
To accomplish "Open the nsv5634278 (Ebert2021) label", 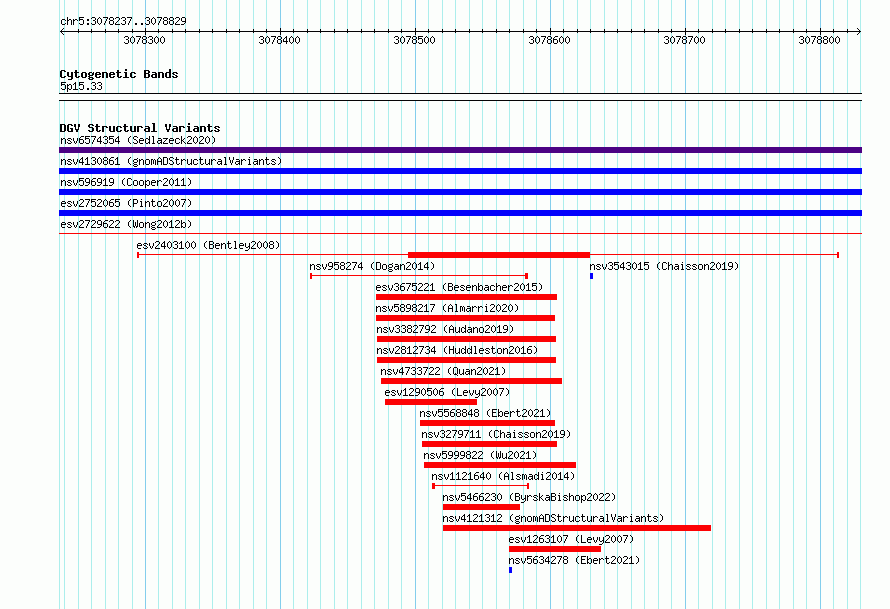I will (574, 560).
